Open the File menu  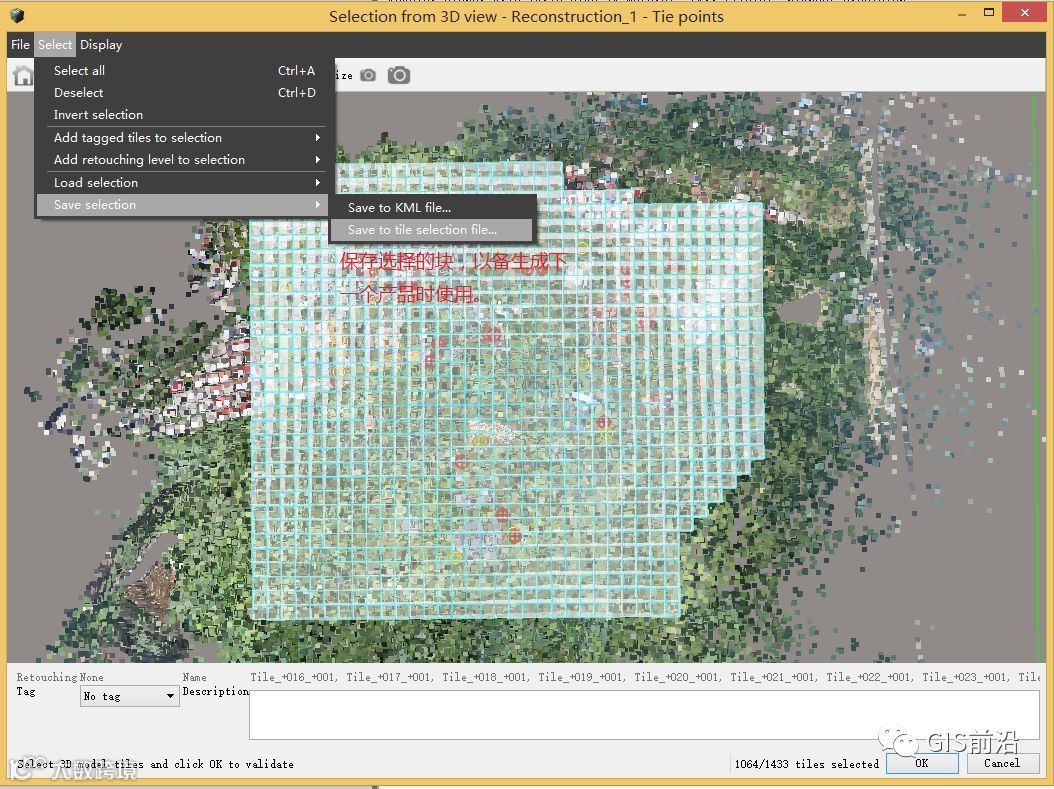tap(20, 45)
